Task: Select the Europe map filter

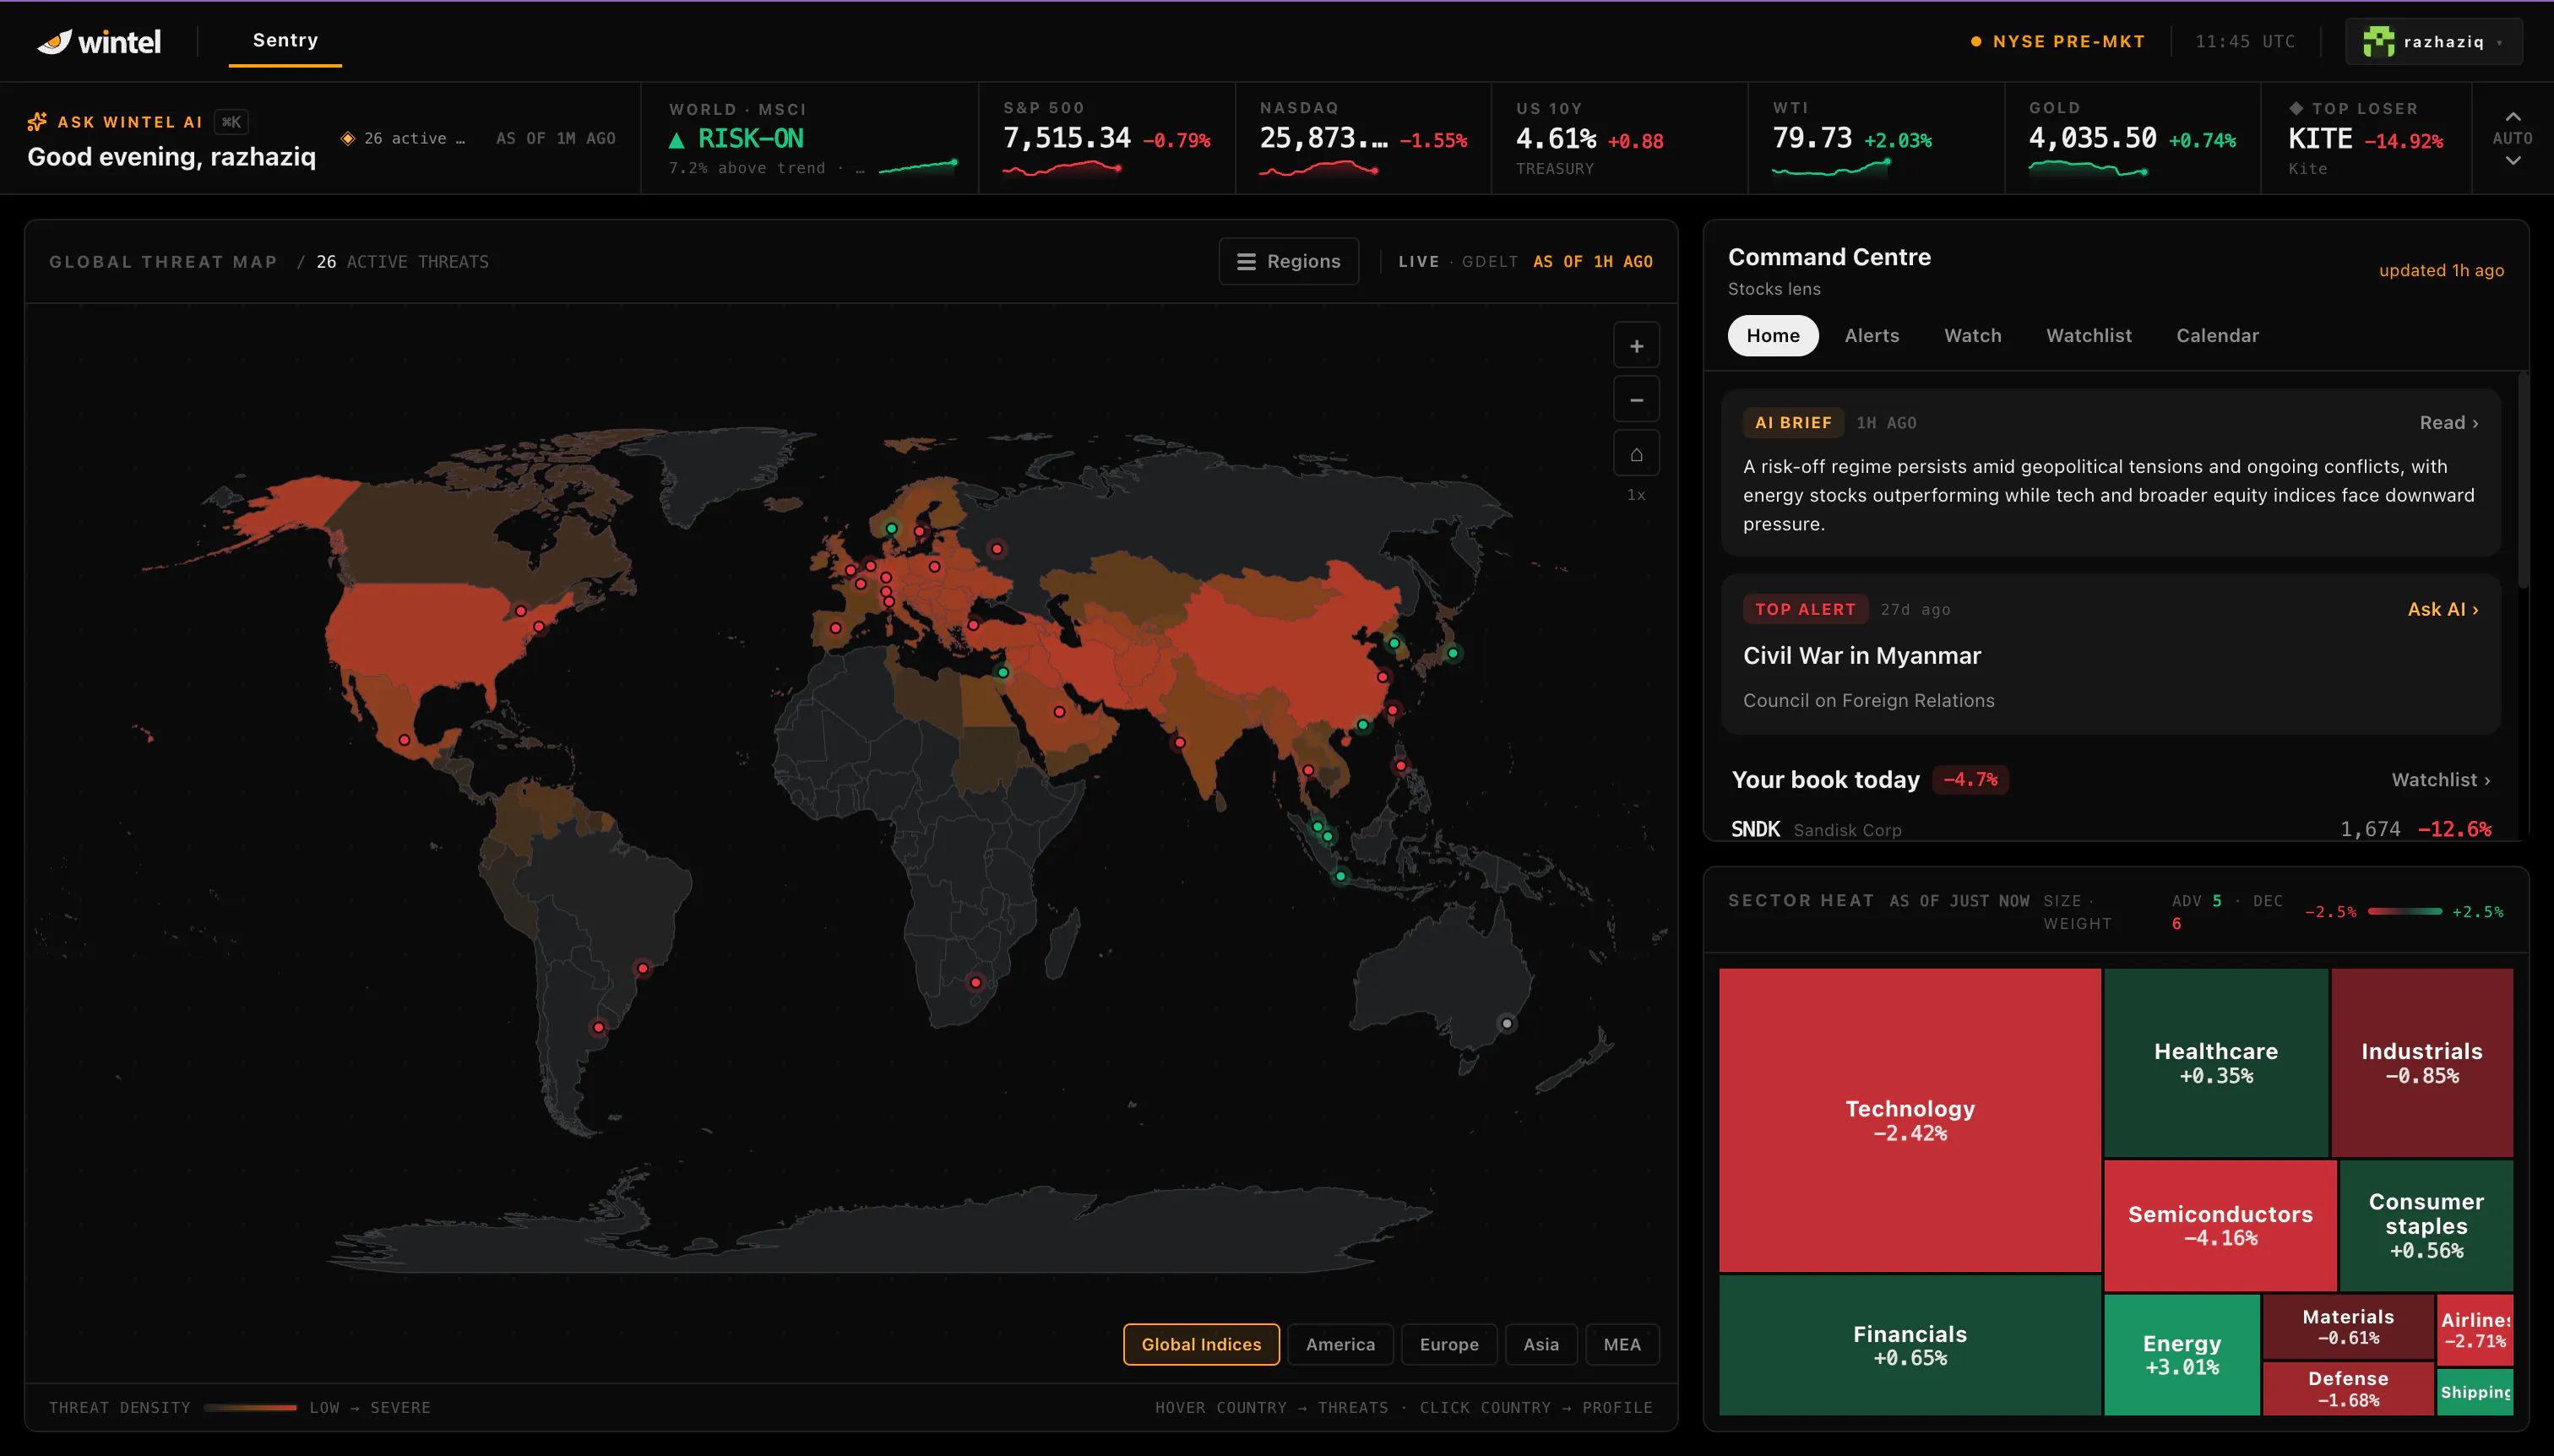Action: coord(1448,1344)
